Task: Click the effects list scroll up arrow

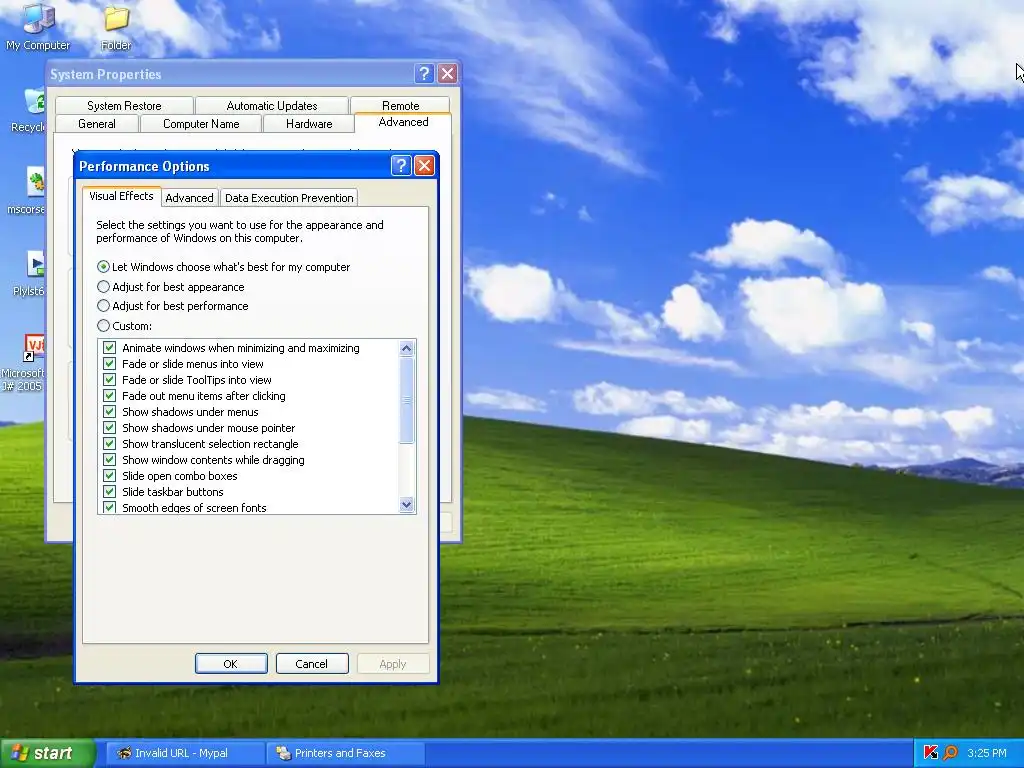Action: (x=407, y=348)
